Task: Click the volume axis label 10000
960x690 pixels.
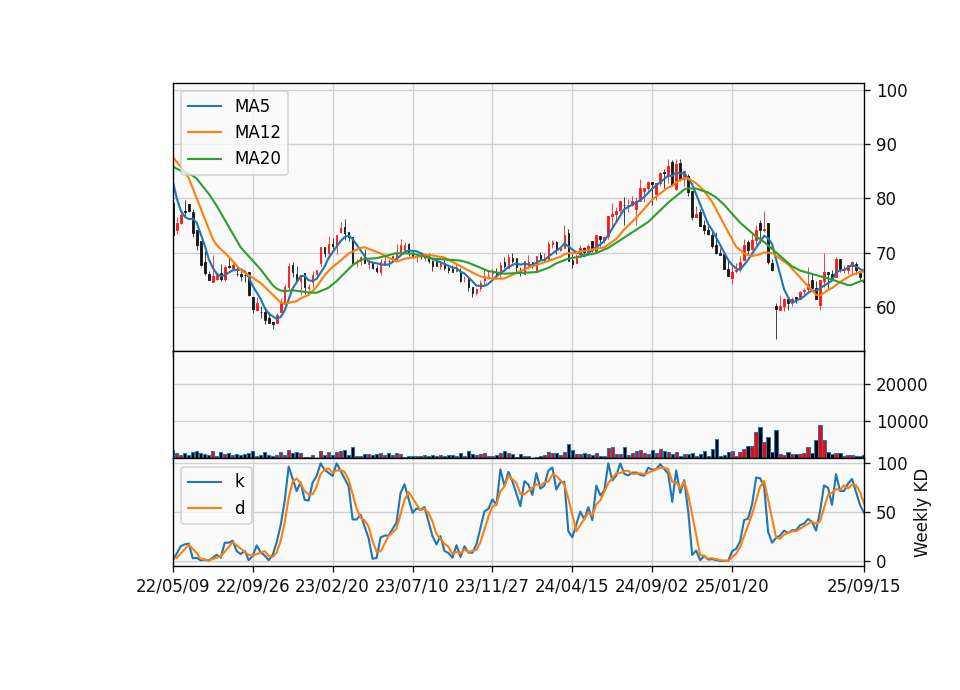Action: (x=902, y=422)
